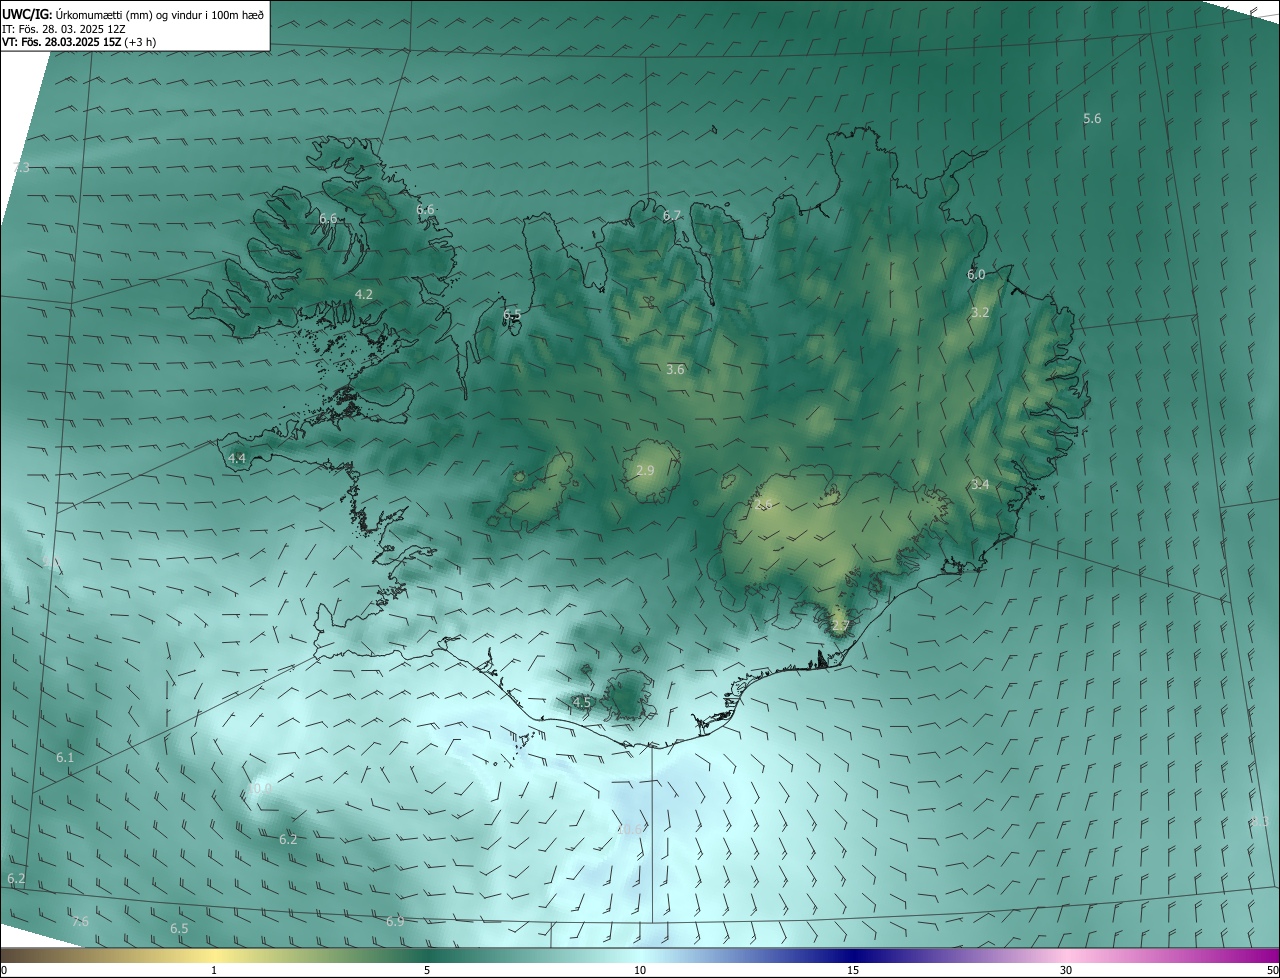Click the 8.3 value label on the map
Viewport: 1280px width, 978px height.
click(1259, 822)
